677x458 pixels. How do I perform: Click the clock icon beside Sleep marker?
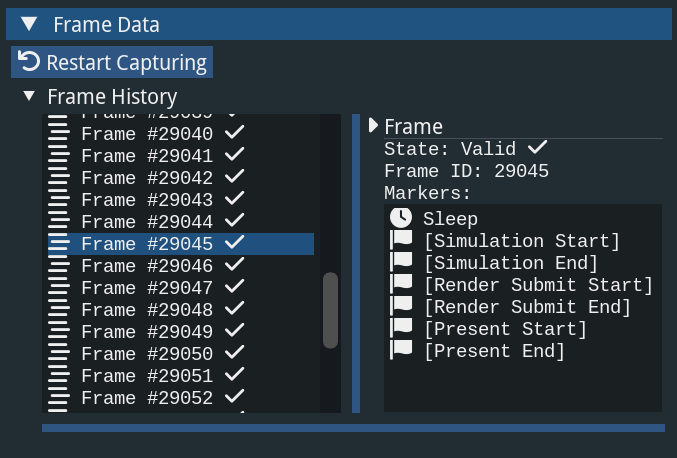pos(400,218)
